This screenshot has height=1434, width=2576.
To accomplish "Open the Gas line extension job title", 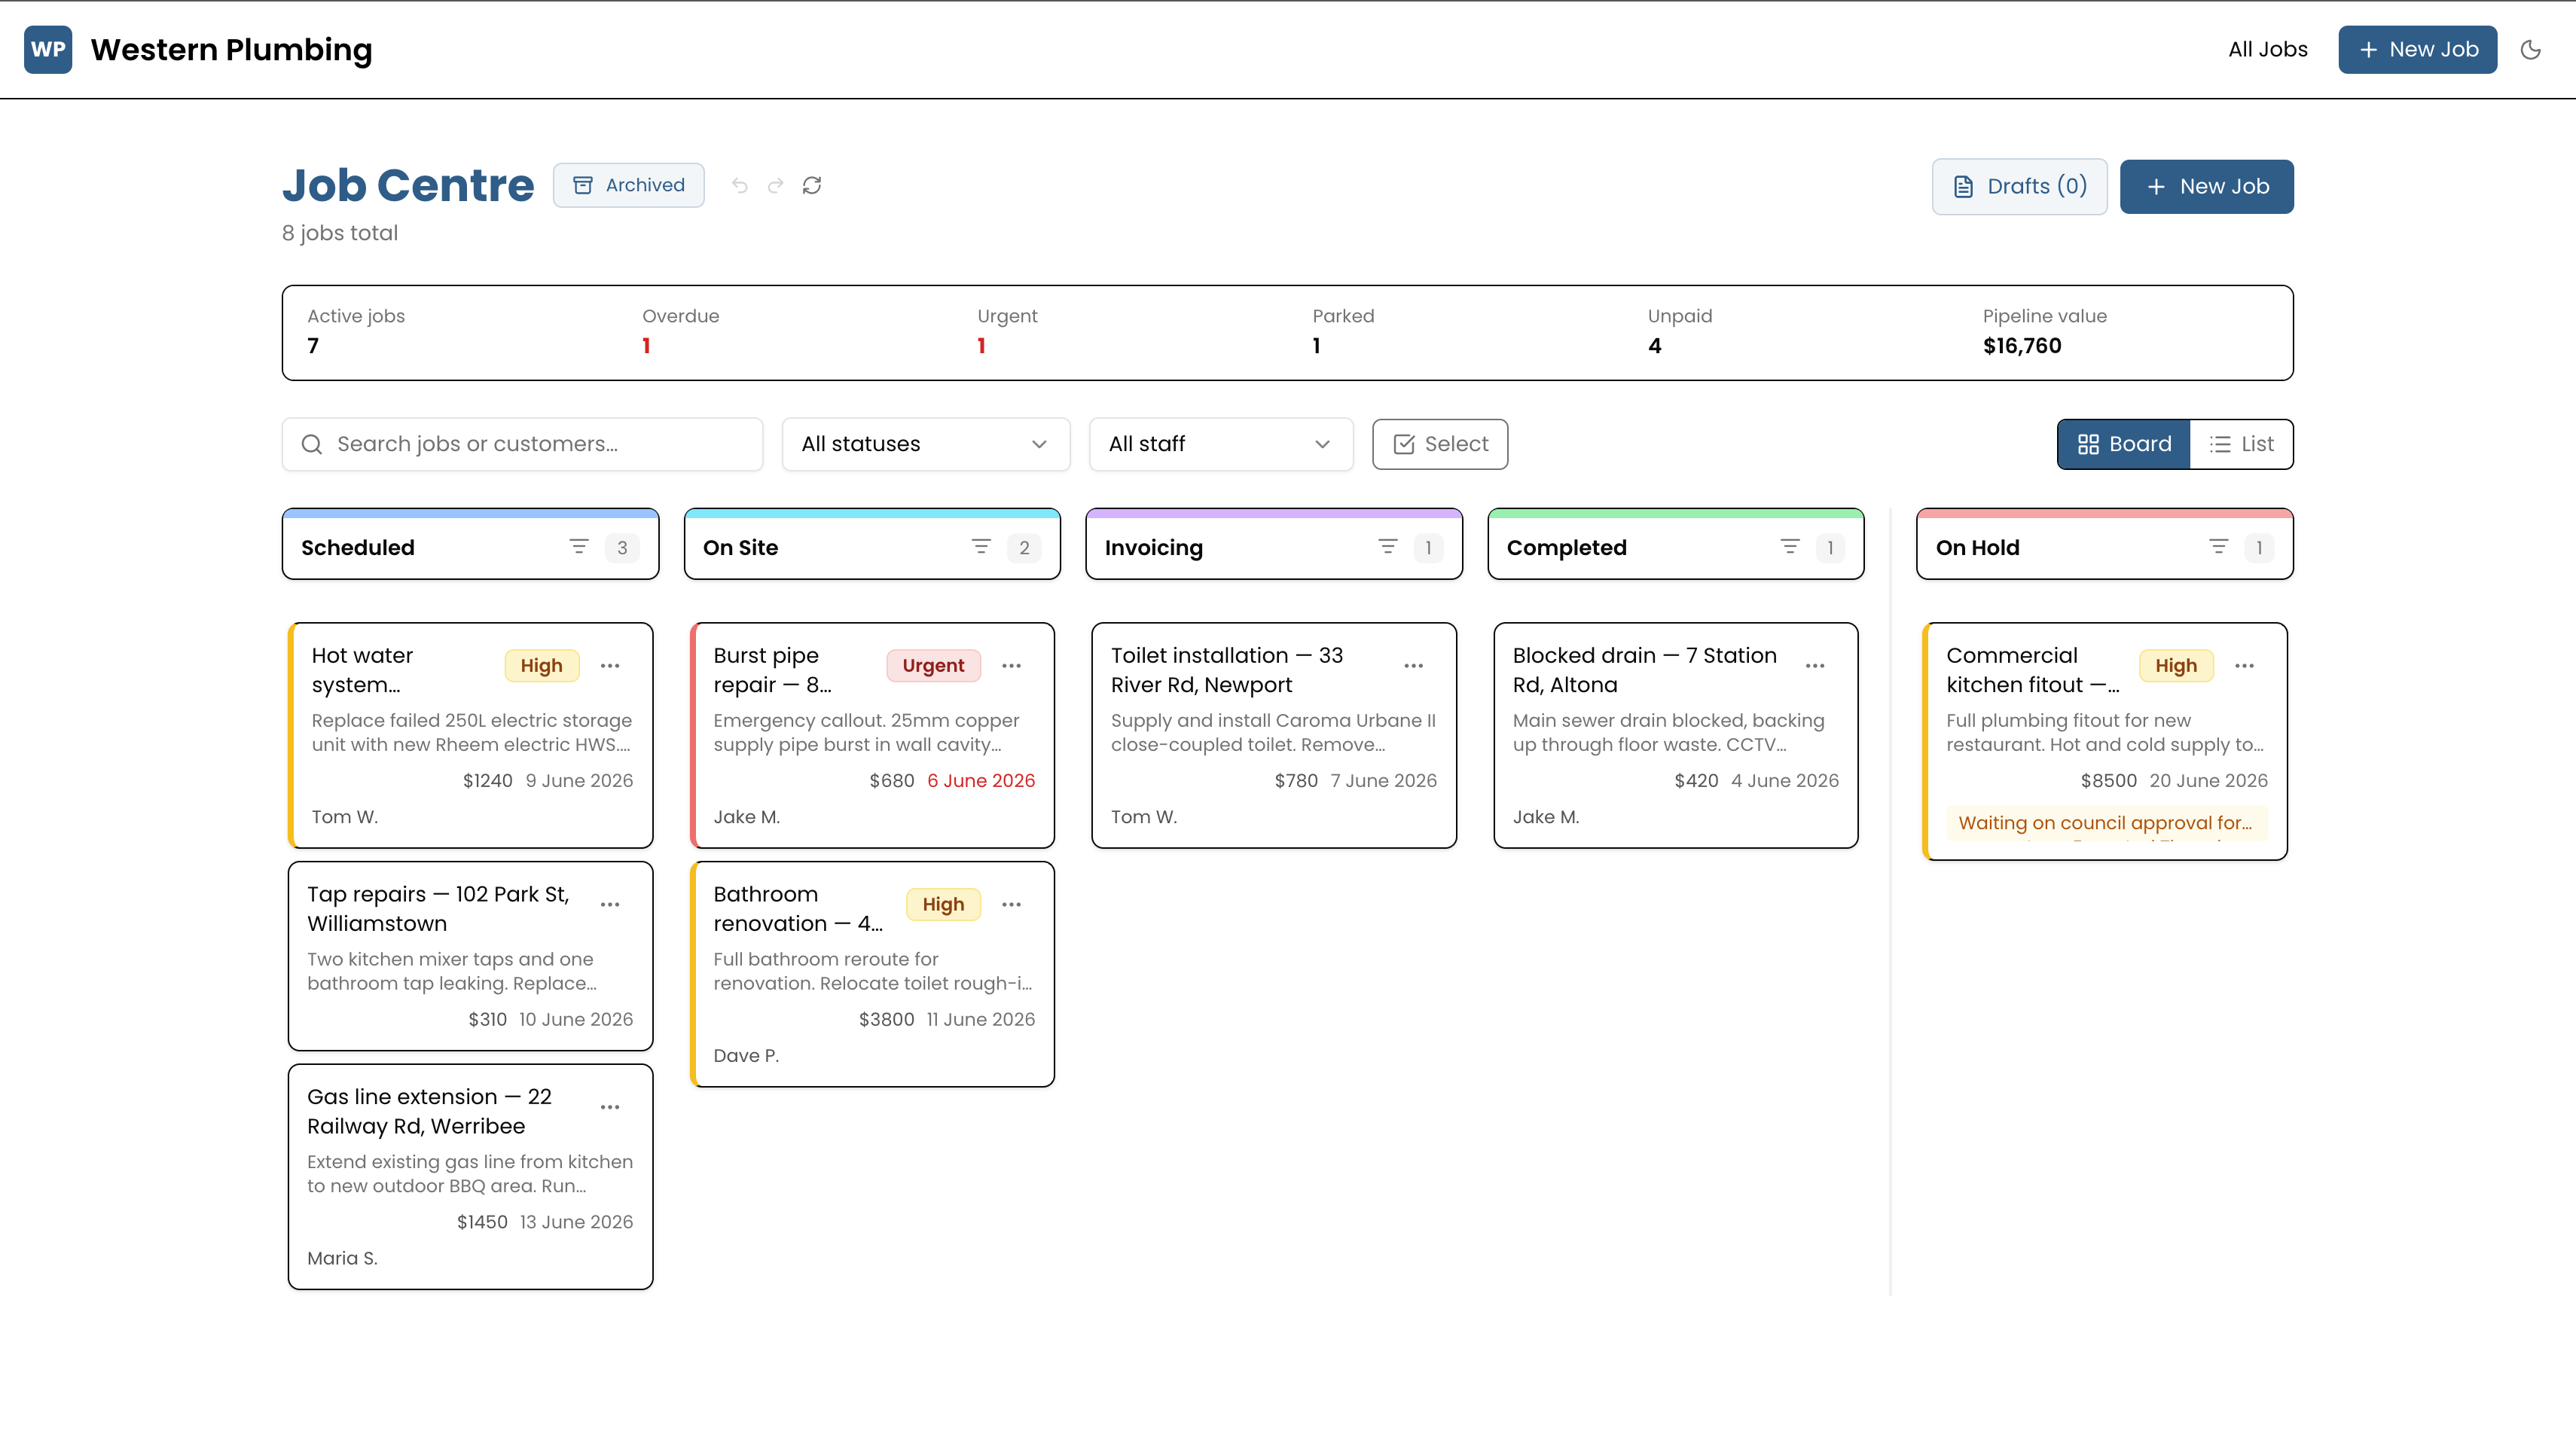I will 429,1111.
